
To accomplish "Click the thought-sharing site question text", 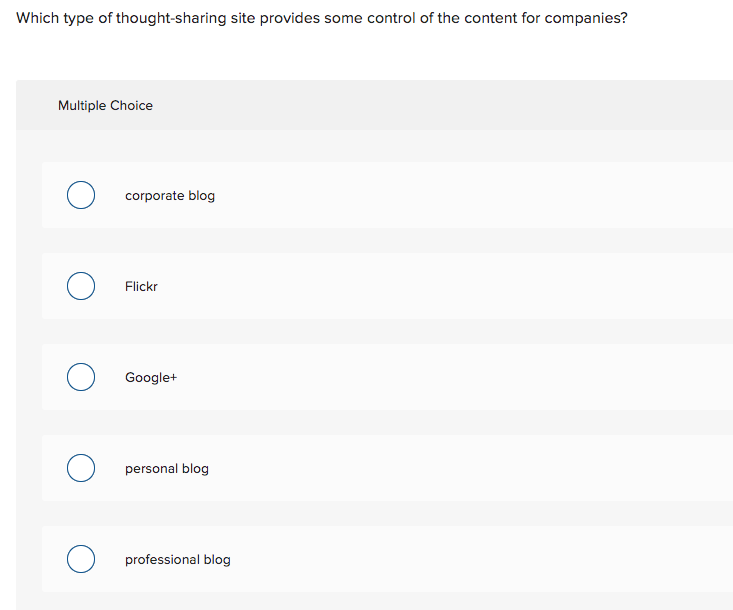I will (x=322, y=18).
